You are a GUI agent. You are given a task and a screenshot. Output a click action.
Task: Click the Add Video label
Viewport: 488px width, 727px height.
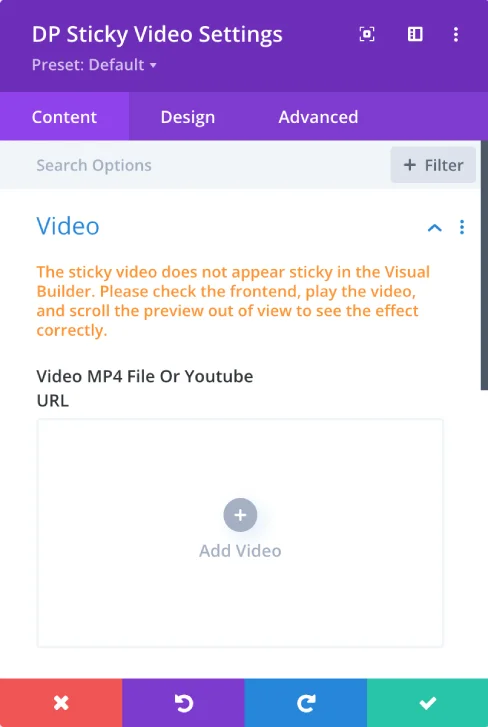(x=240, y=551)
